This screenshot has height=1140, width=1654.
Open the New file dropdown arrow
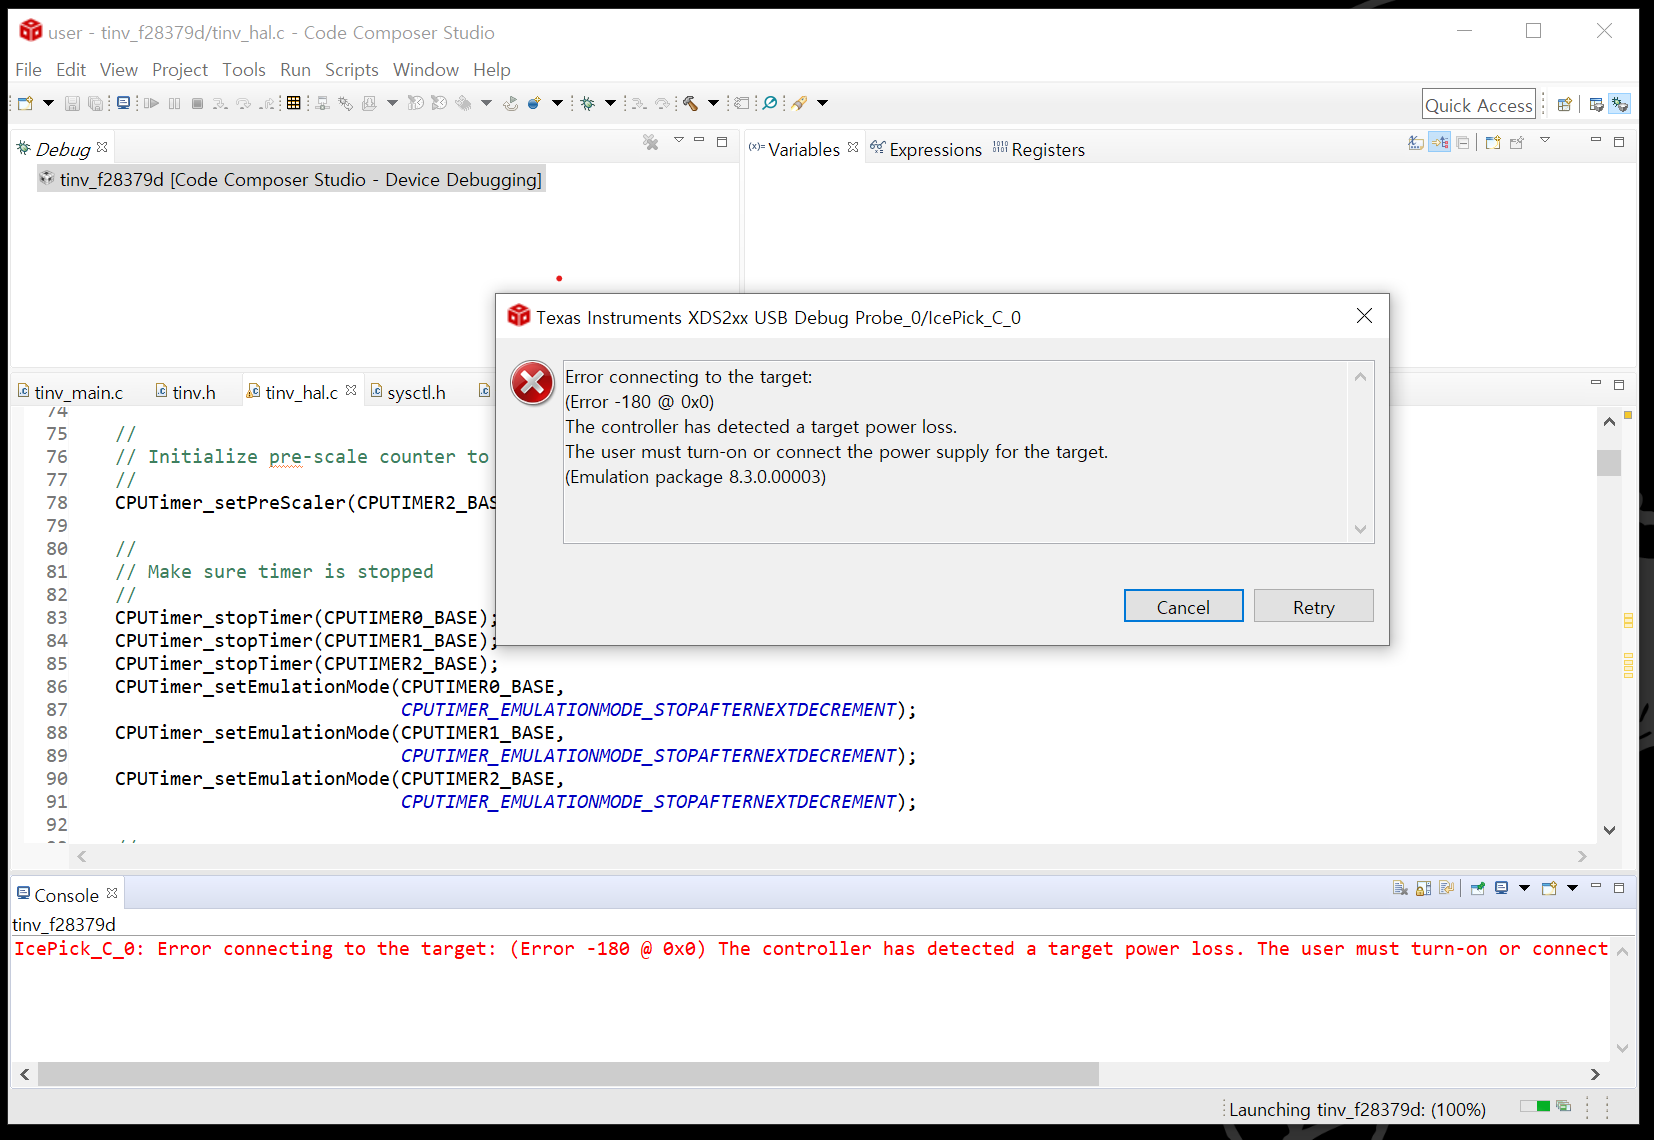(x=48, y=103)
